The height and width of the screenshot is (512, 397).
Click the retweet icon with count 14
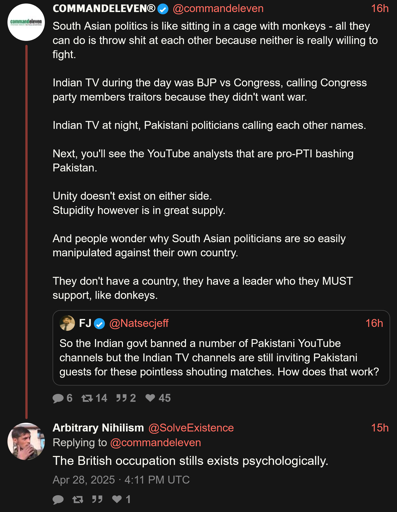(x=87, y=398)
